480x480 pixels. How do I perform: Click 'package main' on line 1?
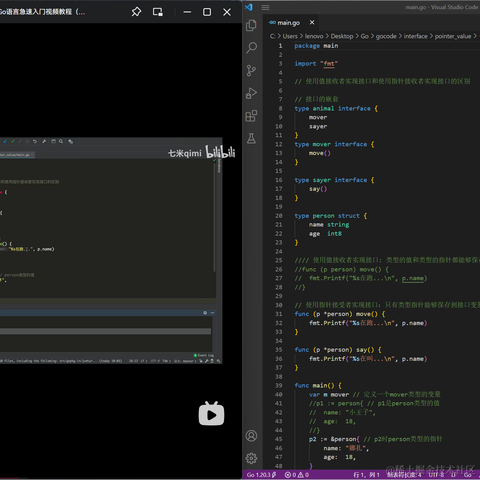(316, 46)
